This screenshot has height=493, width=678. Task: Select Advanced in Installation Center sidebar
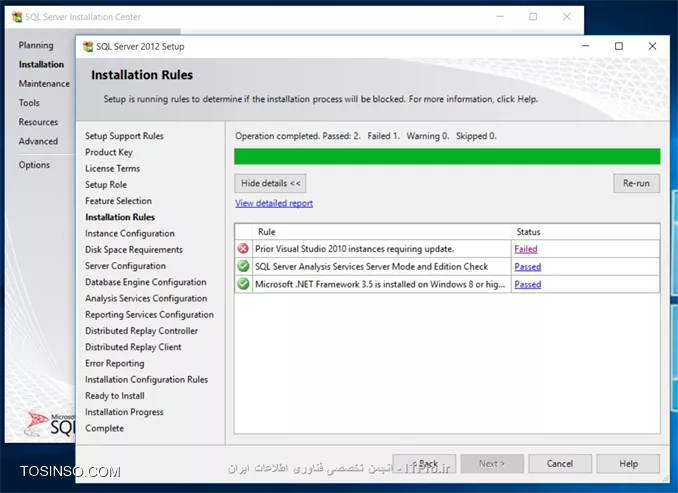[38, 141]
